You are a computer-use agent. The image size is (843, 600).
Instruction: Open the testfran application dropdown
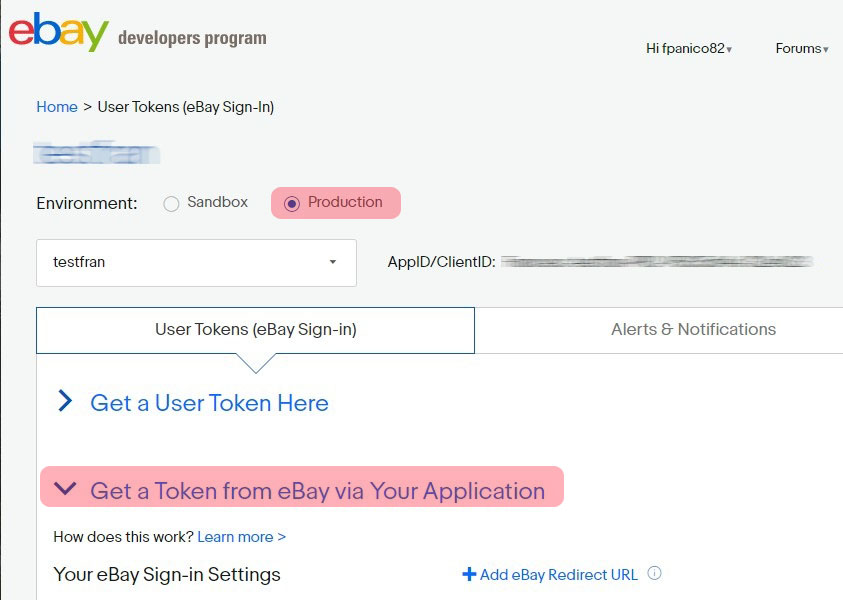[x=196, y=263]
